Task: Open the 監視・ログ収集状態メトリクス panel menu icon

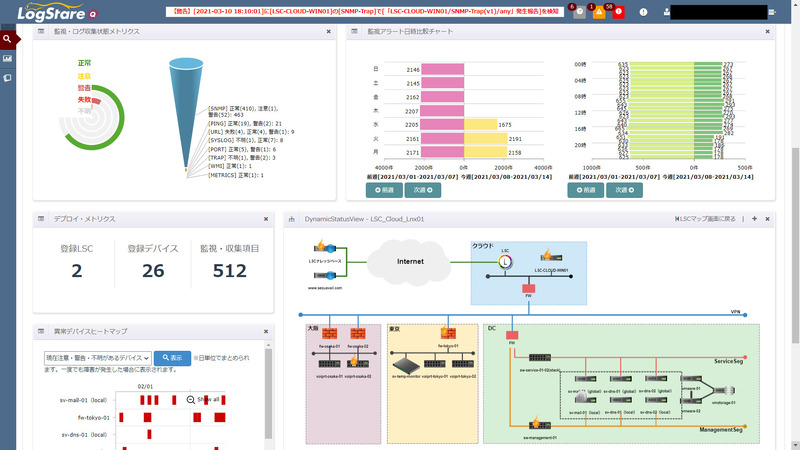Action: click(41, 32)
